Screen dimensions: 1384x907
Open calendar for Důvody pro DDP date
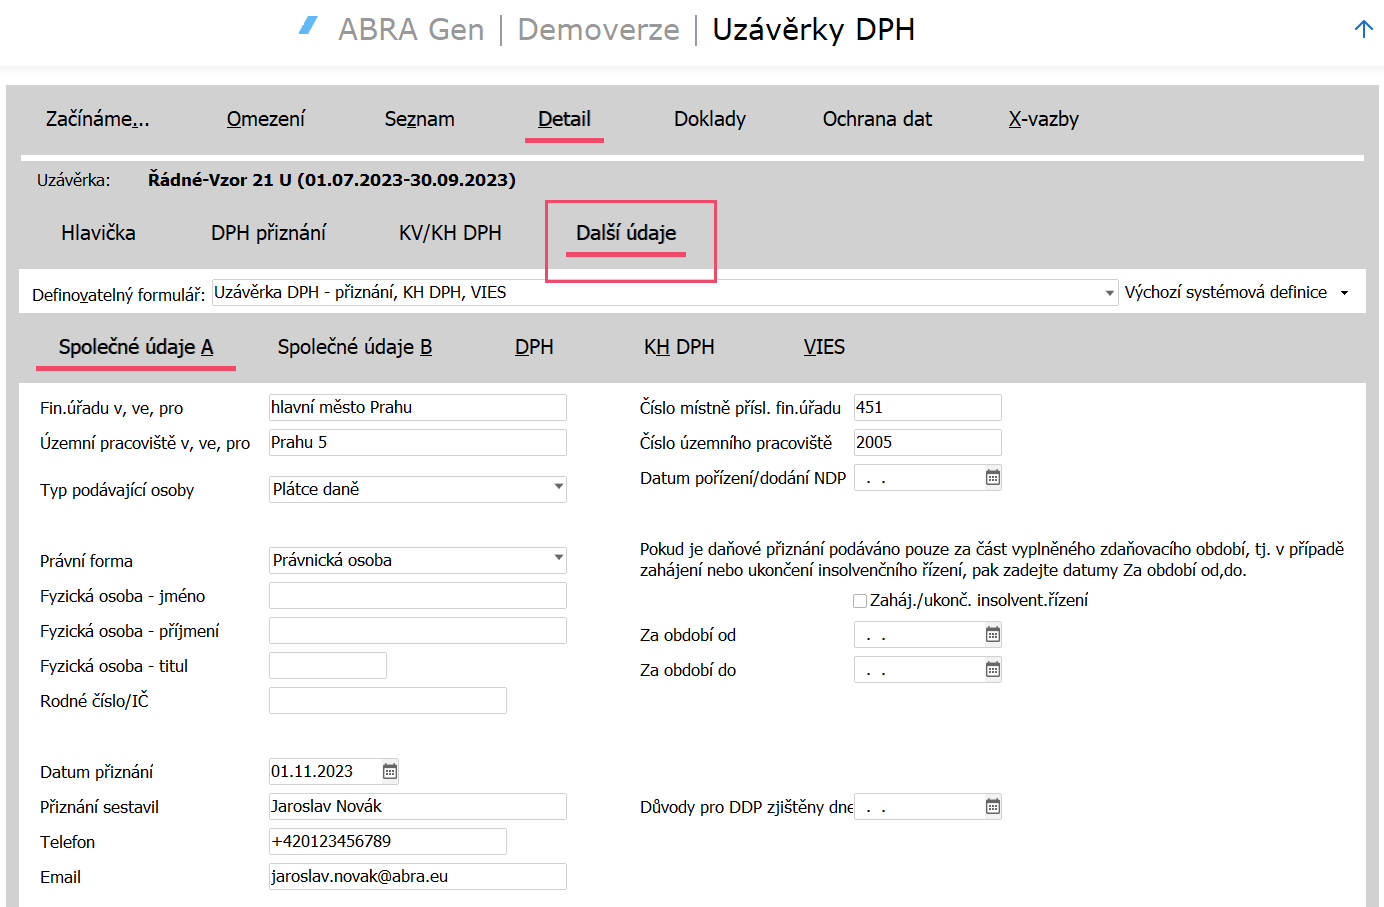tap(992, 807)
